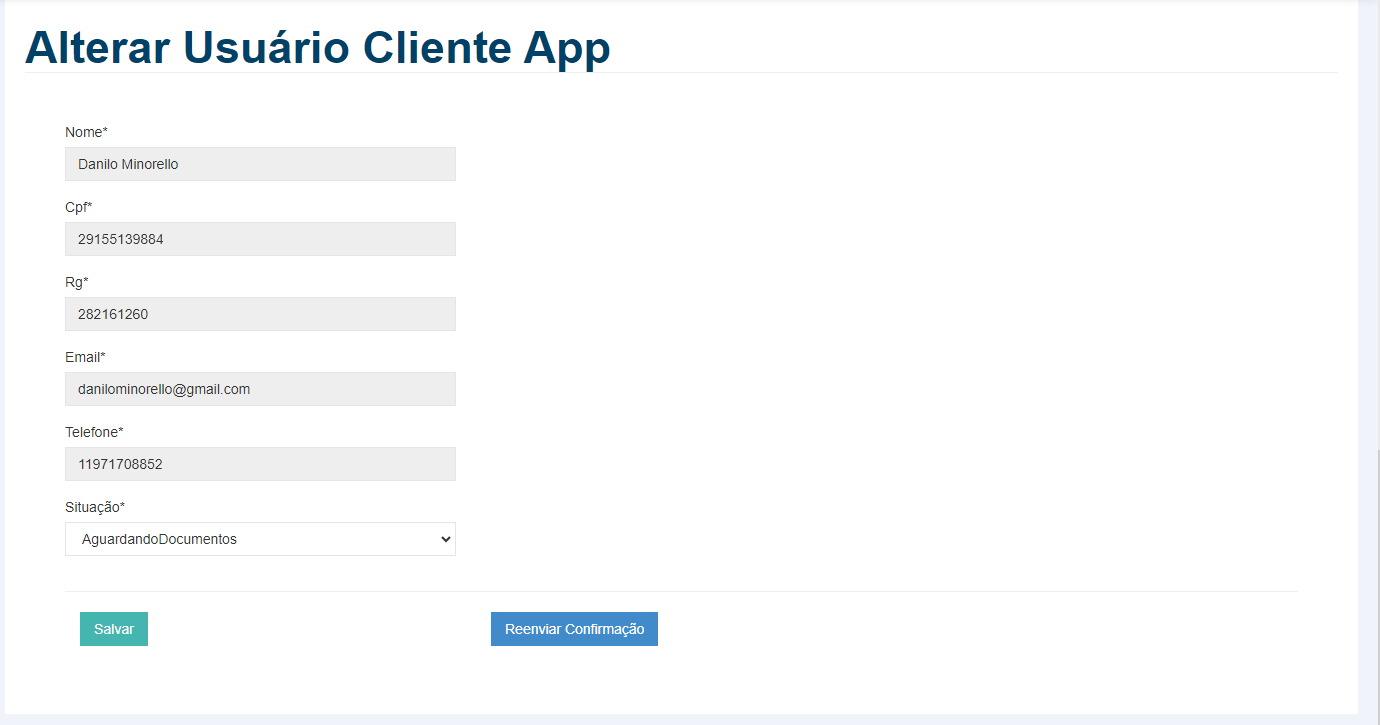The image size is (1380, 725).
Task: Click the Nome input field
Action: pyautogui.click(x=260, y=164)
